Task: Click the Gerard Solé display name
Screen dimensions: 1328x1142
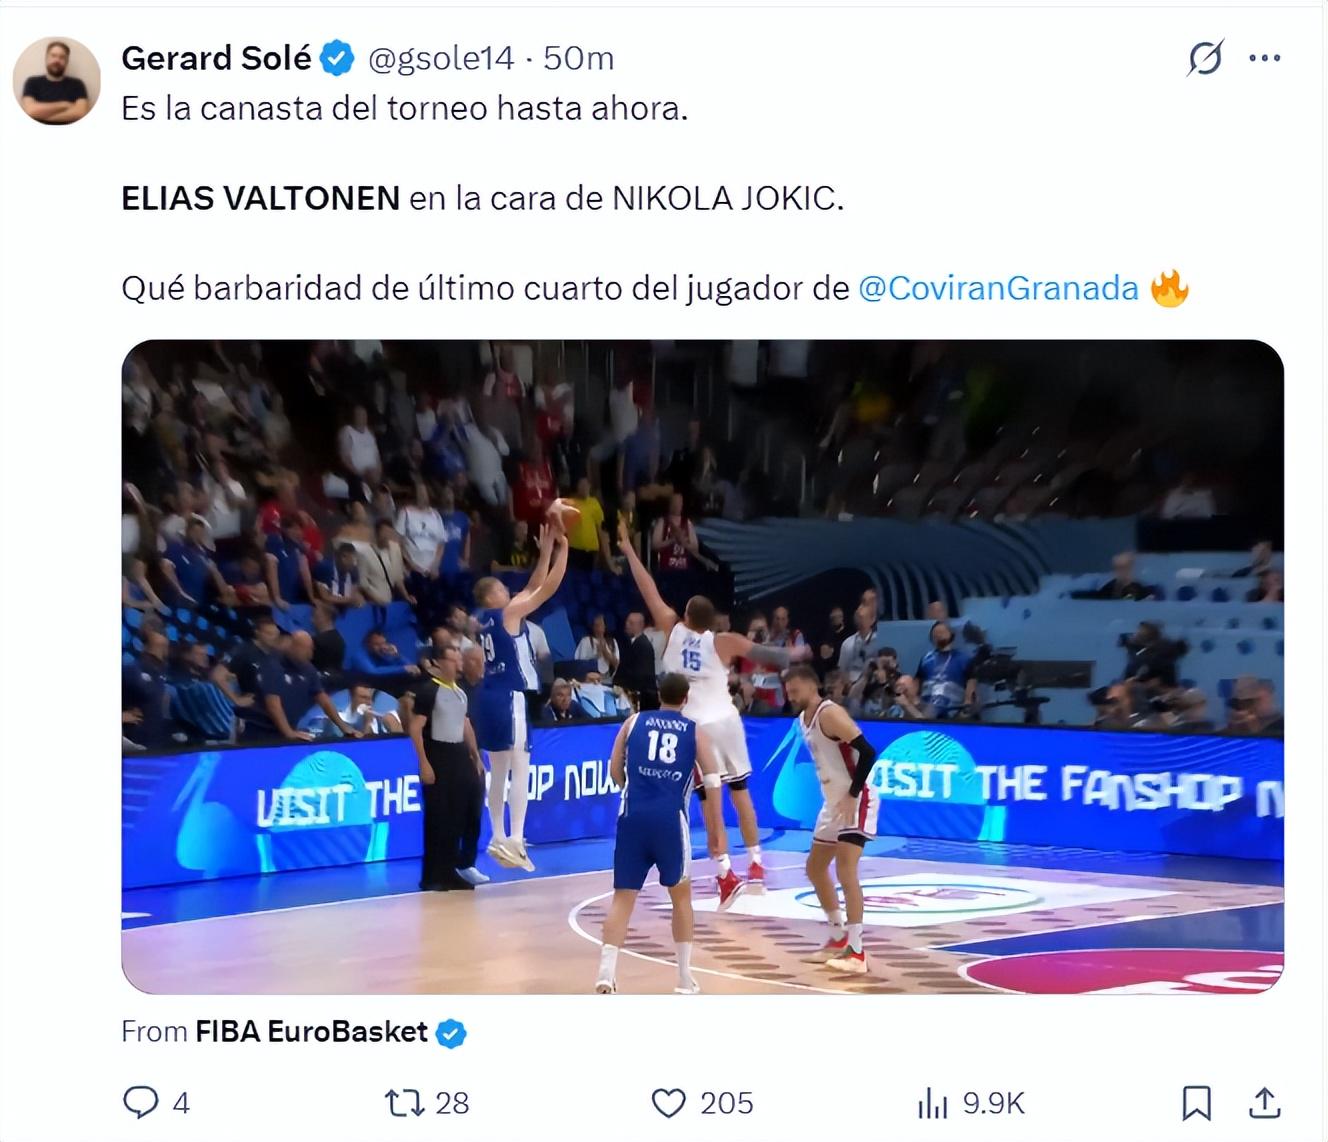Action: coord(216,58)
